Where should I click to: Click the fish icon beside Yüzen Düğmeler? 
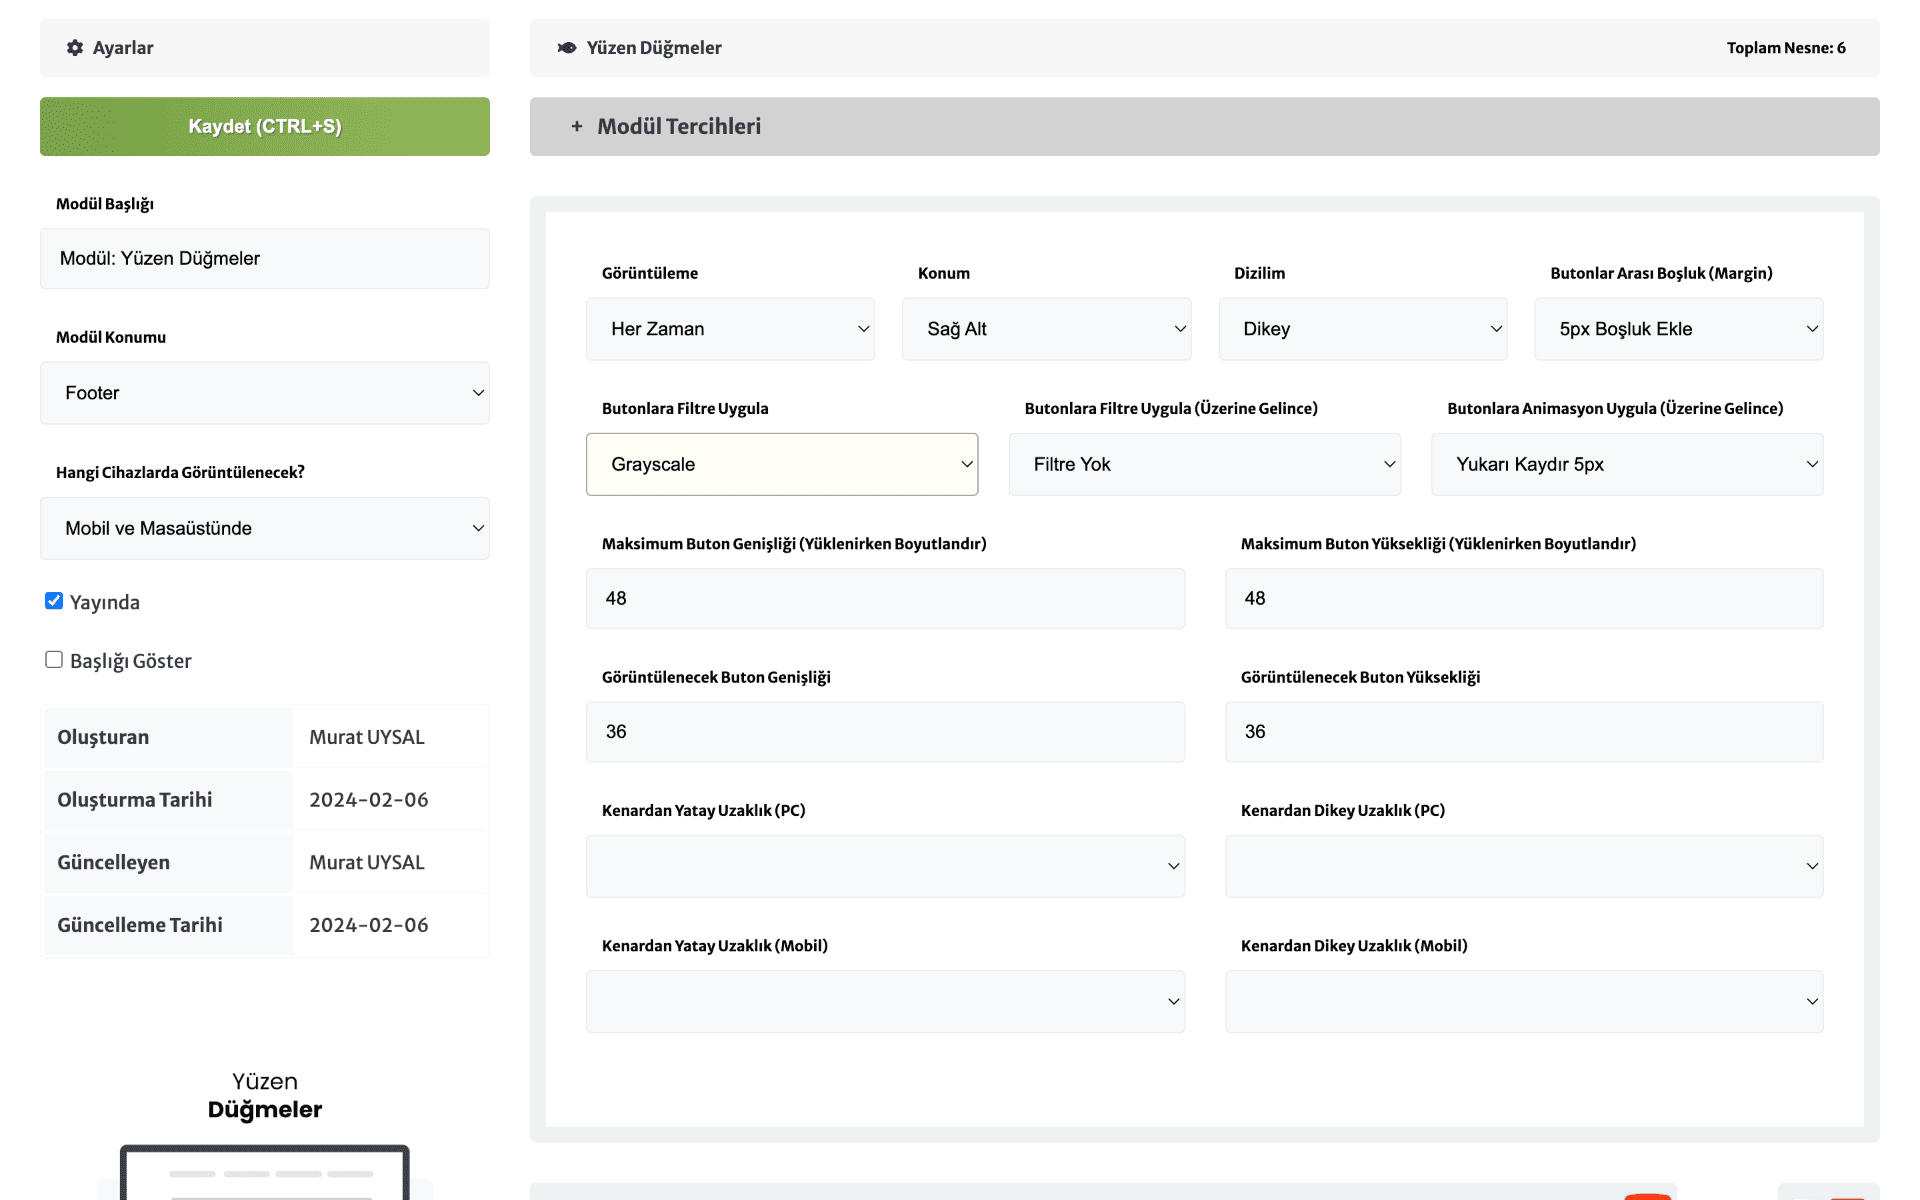coord(567,48)
